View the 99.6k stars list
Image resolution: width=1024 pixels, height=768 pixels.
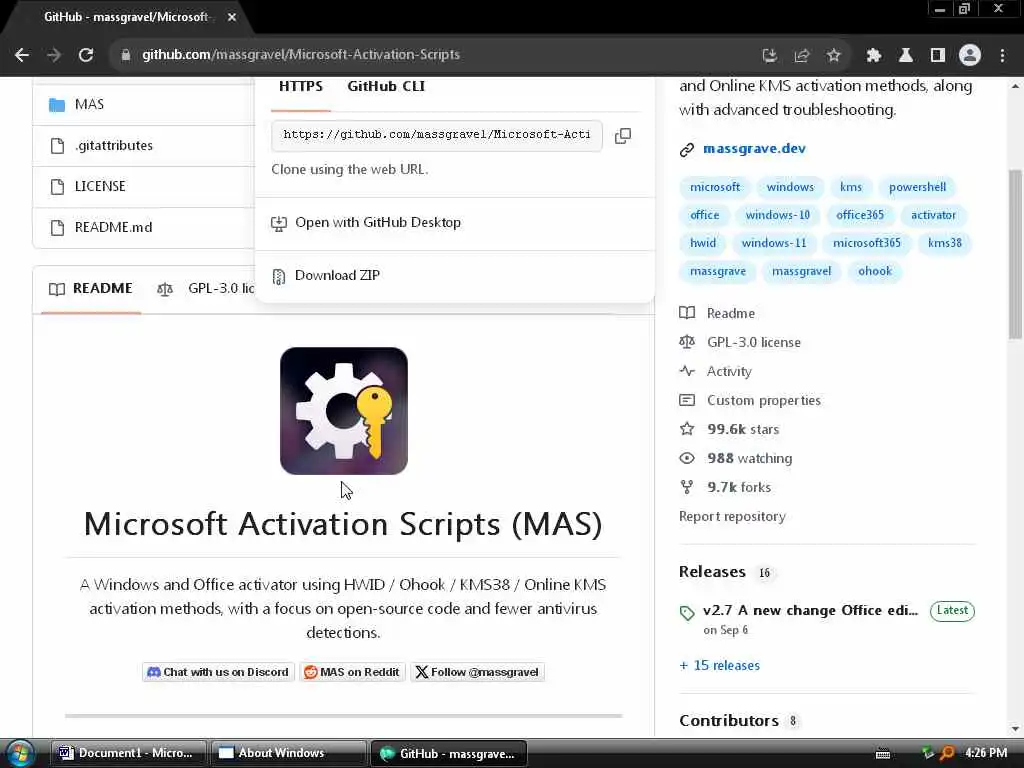pyautogui.click(x=729, y=430)
